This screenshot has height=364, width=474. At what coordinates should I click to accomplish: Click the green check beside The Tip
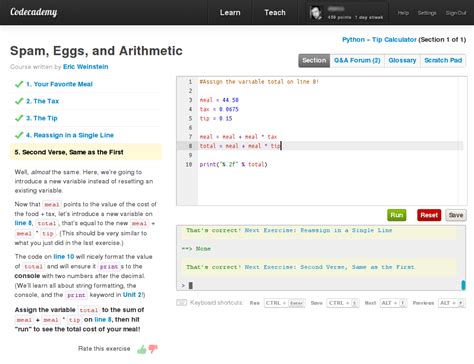click(19, 118)
